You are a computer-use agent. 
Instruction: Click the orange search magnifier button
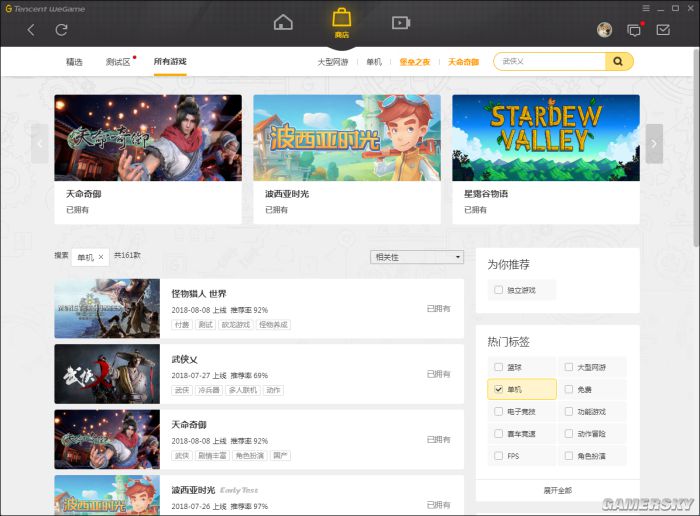(619, 62)
